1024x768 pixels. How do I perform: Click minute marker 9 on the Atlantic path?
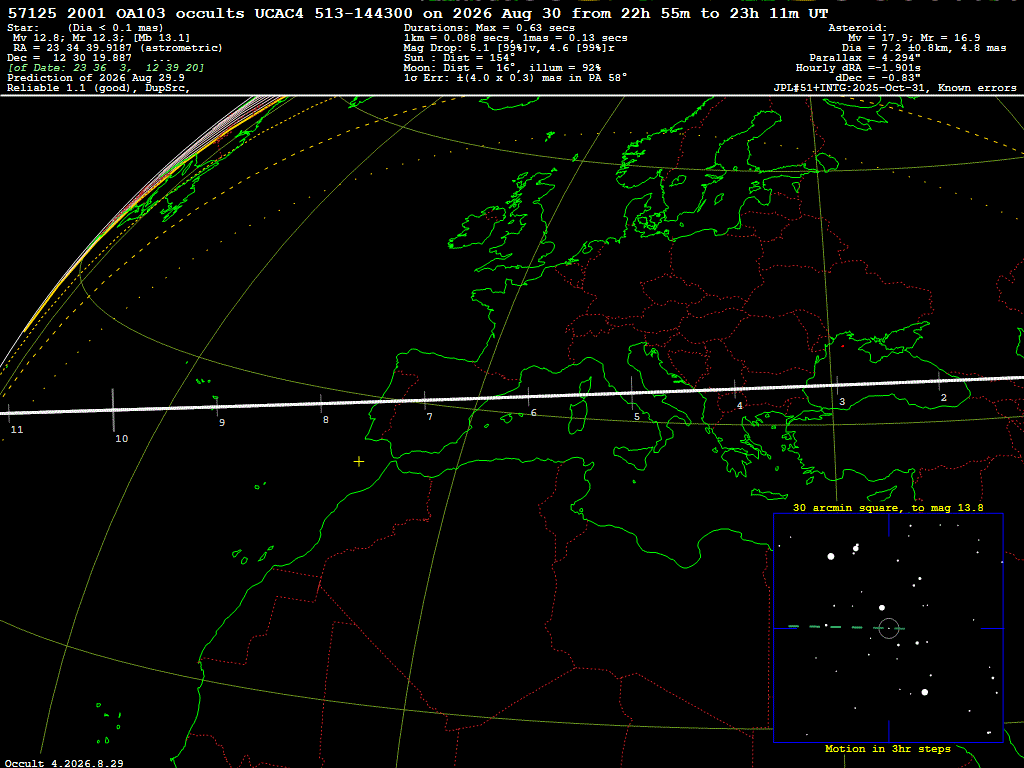coord(222,423)
